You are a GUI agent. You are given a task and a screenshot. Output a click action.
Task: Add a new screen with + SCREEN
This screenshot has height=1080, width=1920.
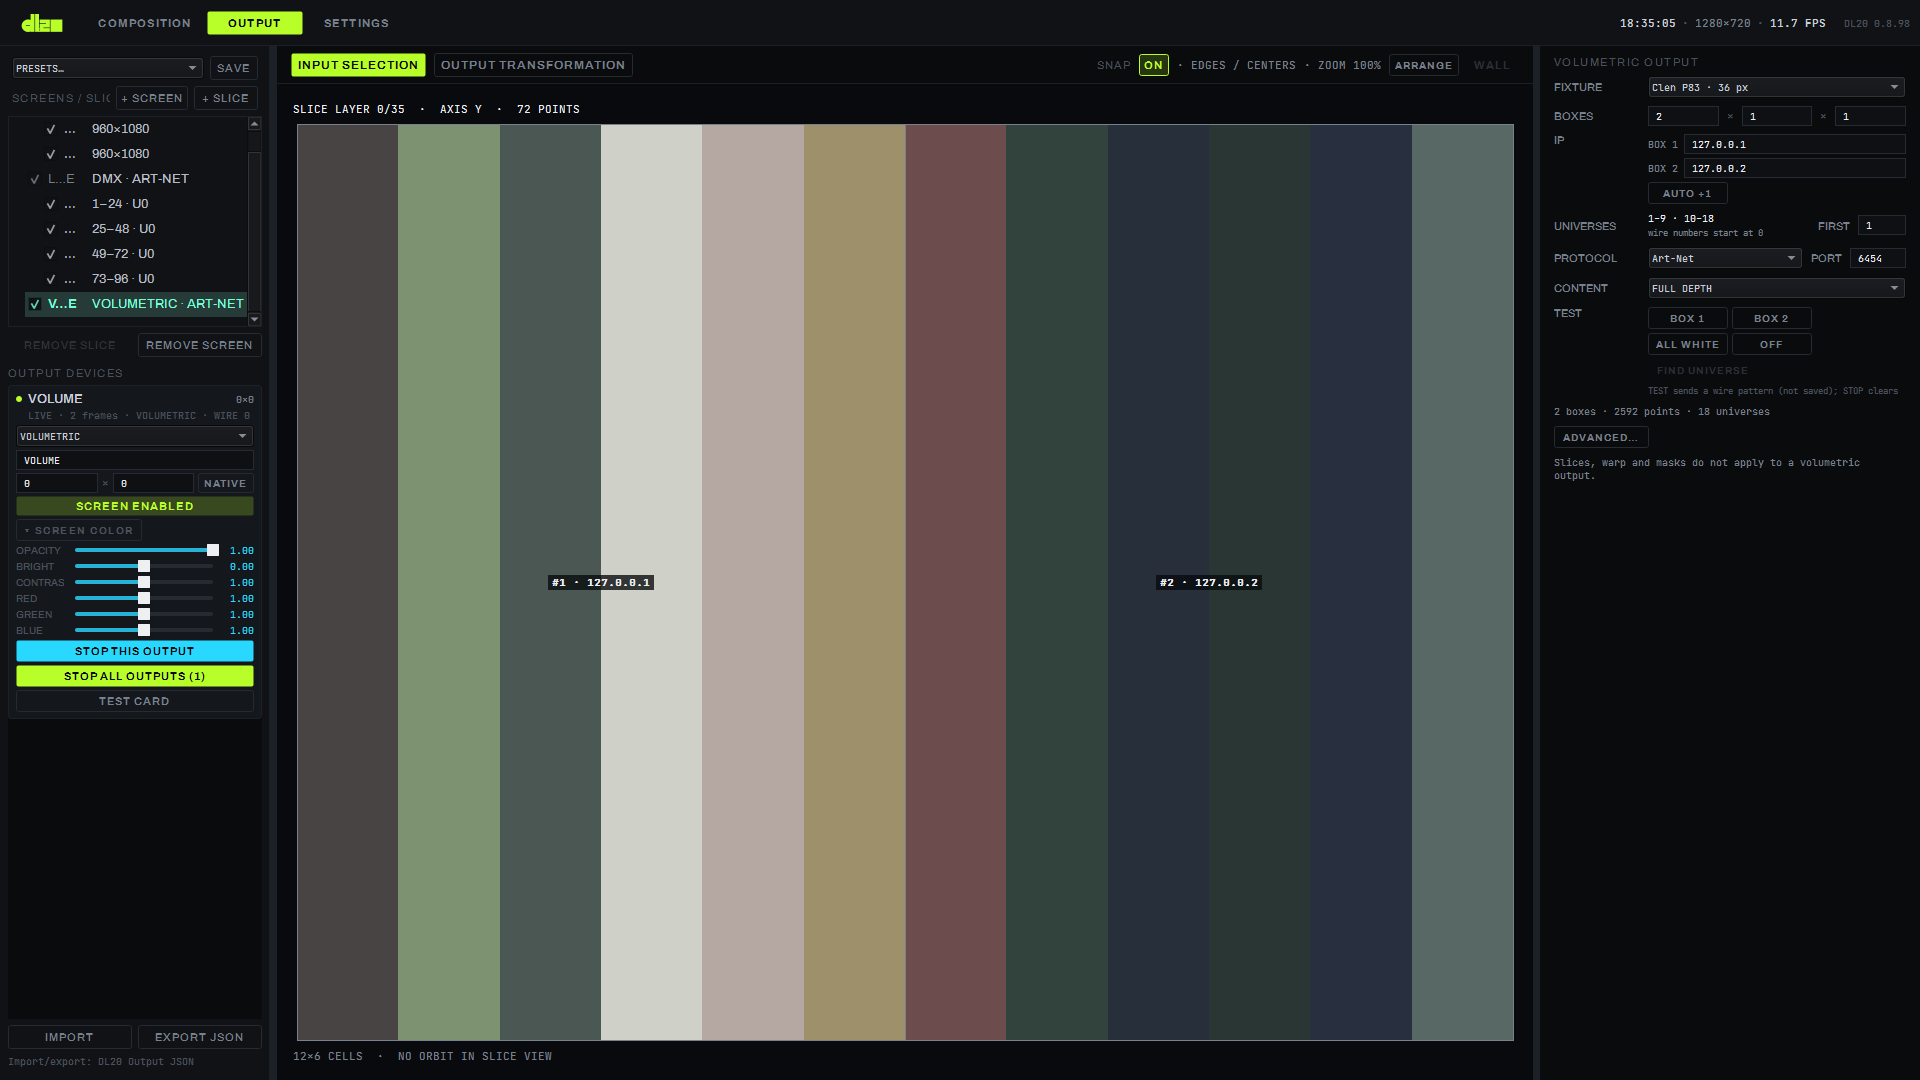[152, 98]
